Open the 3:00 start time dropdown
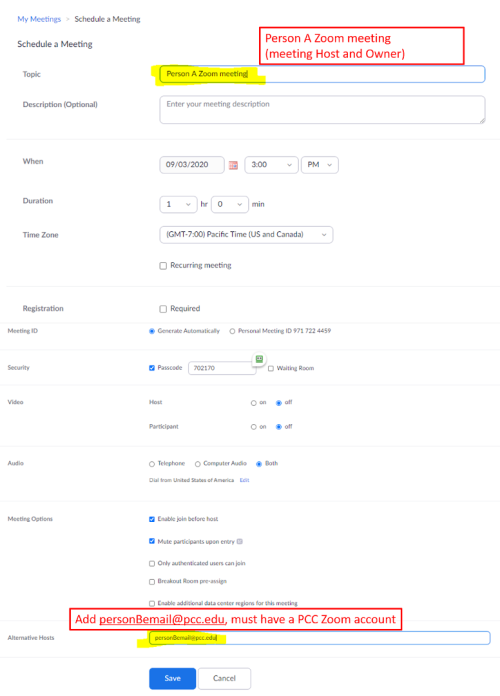500x696 pixels. coord(271,165)
